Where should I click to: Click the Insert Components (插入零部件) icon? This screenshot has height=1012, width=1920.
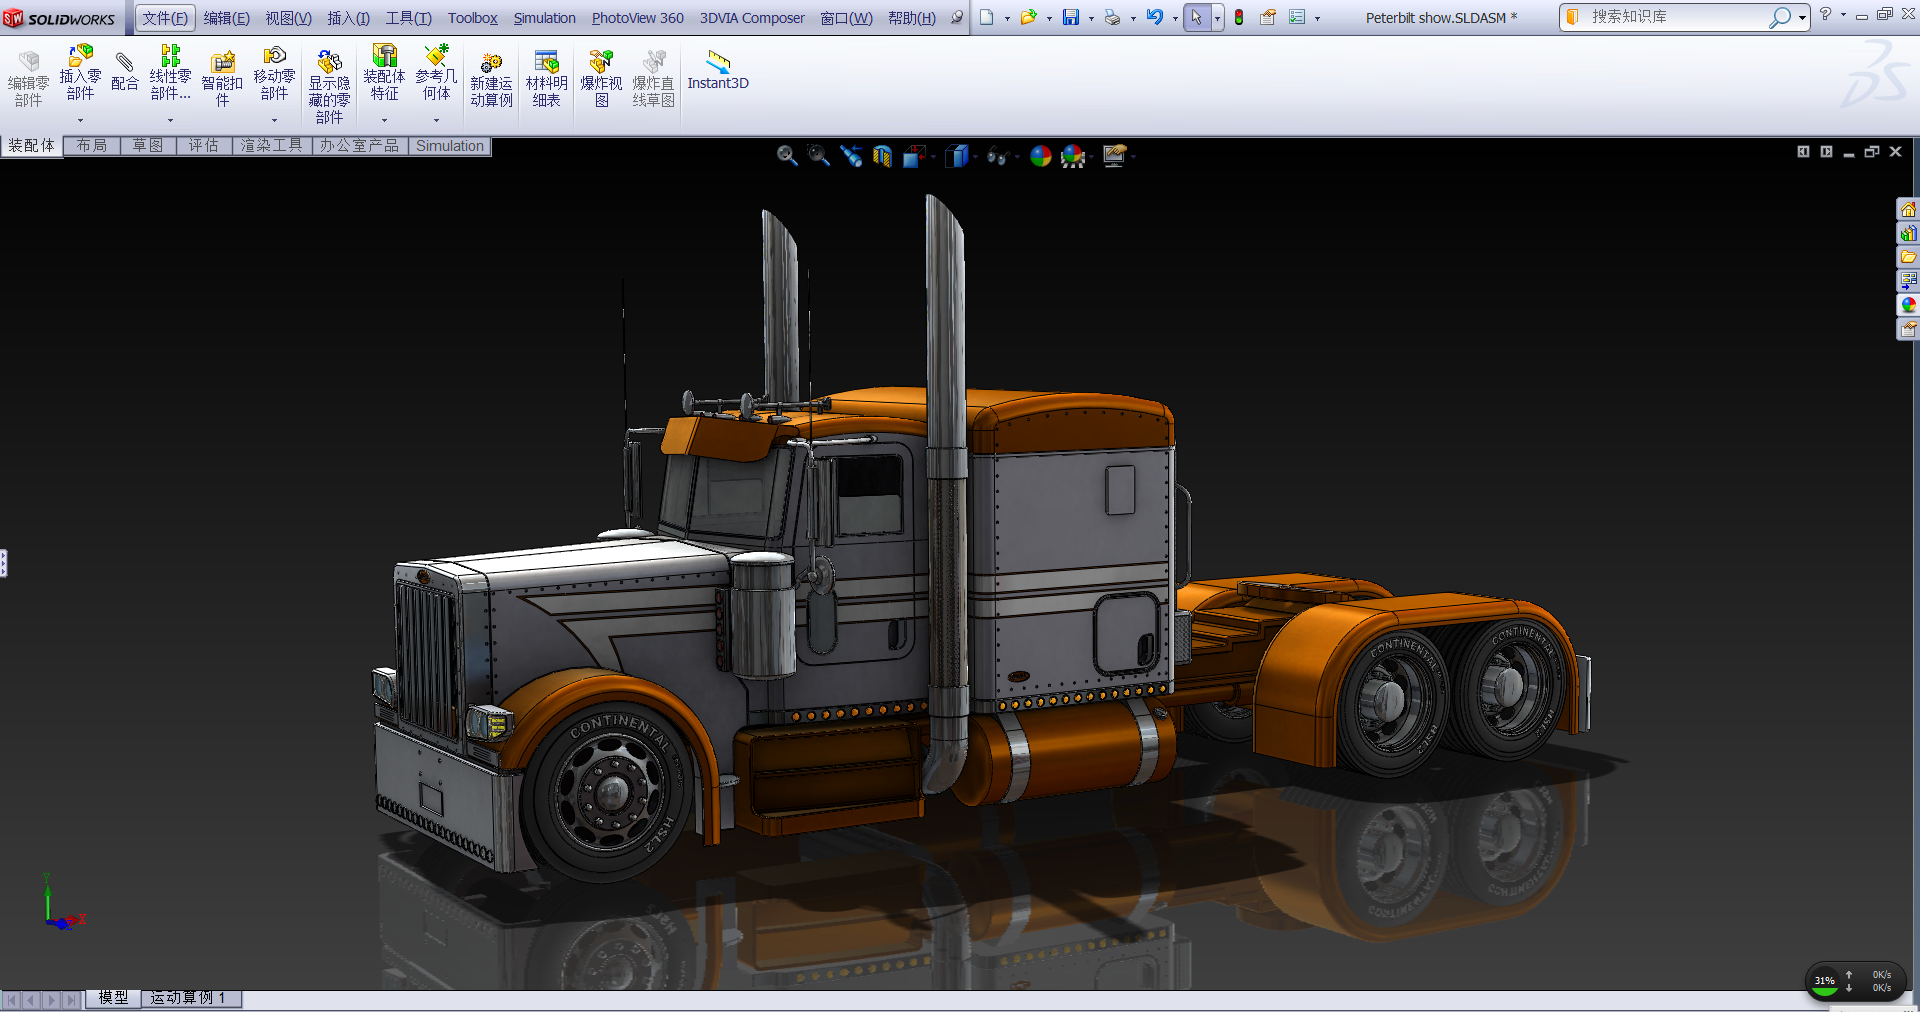[80, 55]
